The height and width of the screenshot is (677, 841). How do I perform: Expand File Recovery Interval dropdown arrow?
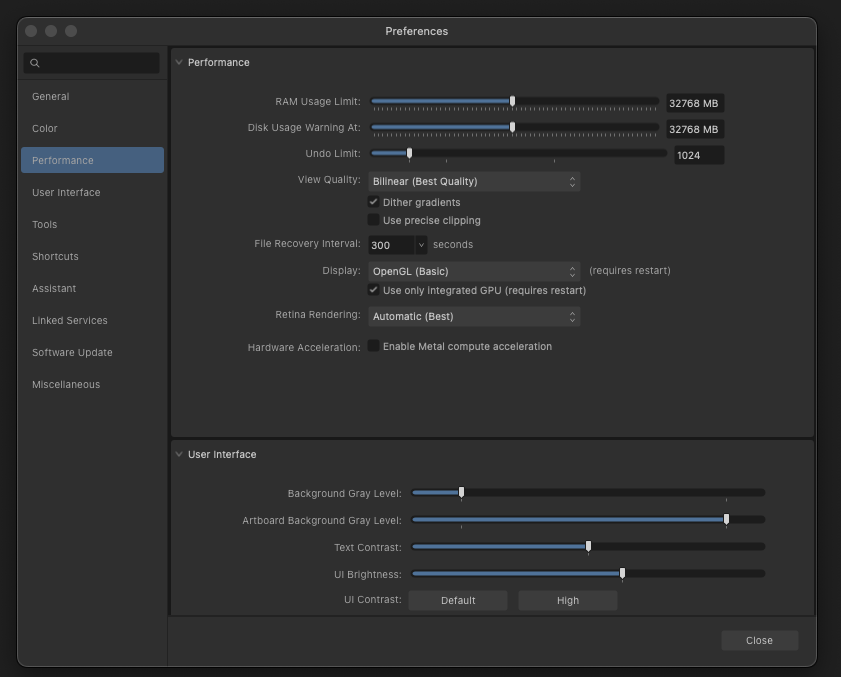421,244
